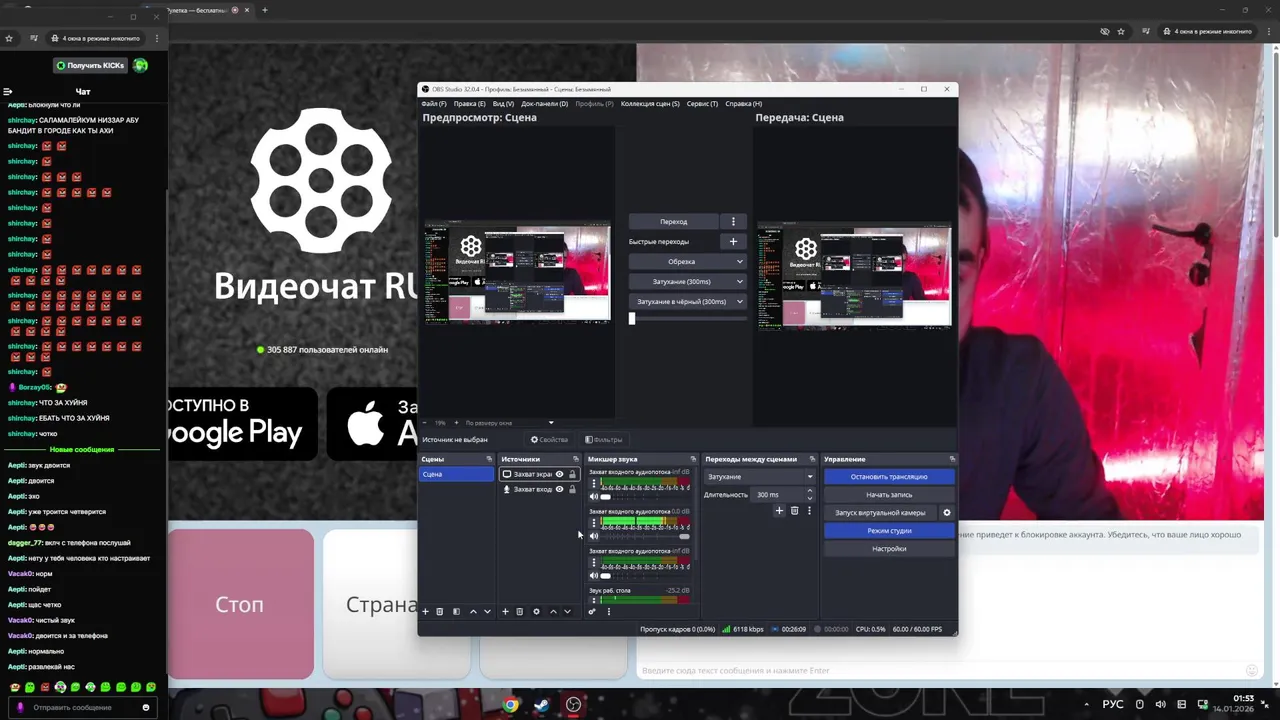Screen dimensions: 1280x720
Task: Click the Переход transition button
Action: (x=674, y=221)
